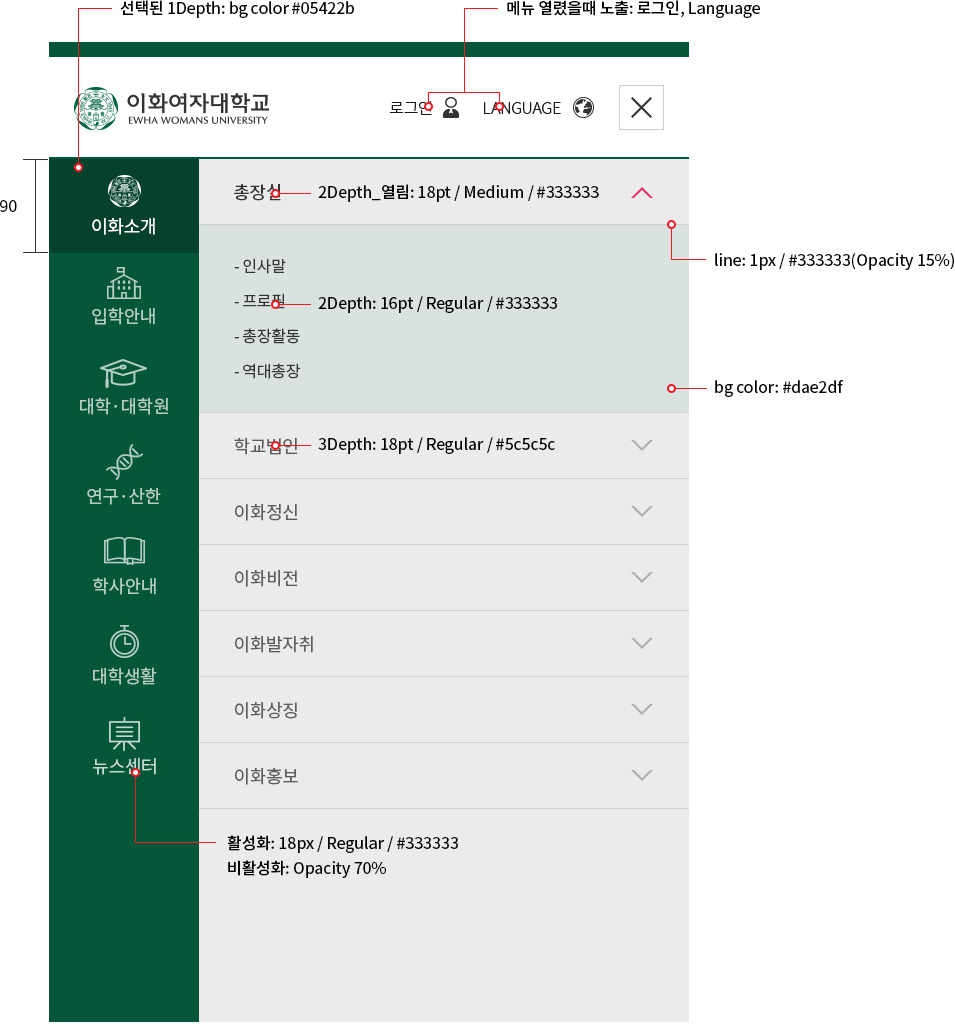955x1024 pixels.
Task: Click the 이화비전 section title
Action: [266, 578]
